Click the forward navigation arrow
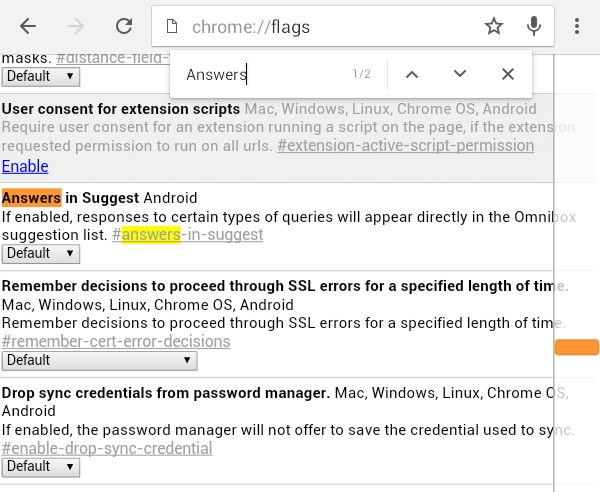The width and height of the screenshot is (600, 492). 76,27
